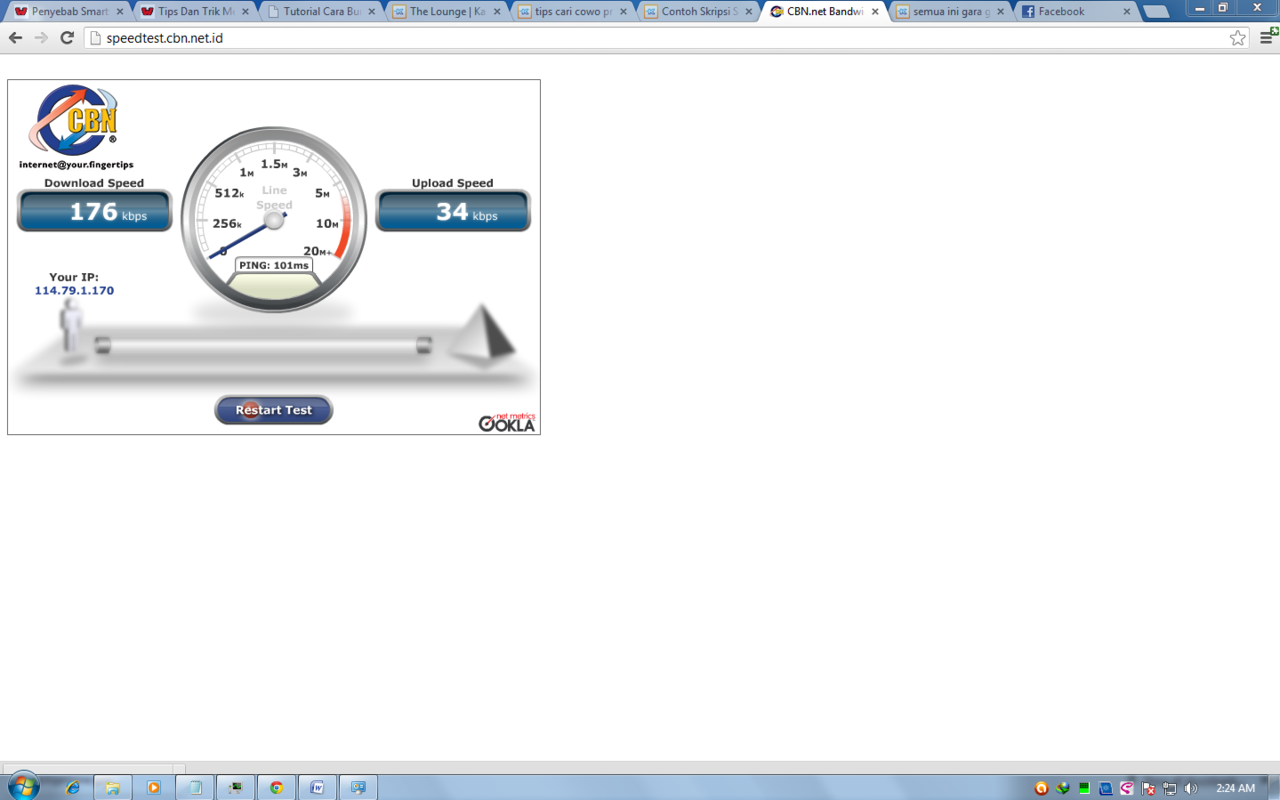Click the Upload Speed 34 kbps readout
This screenshot has width=1280, height=800.
(x=453, y=211)
